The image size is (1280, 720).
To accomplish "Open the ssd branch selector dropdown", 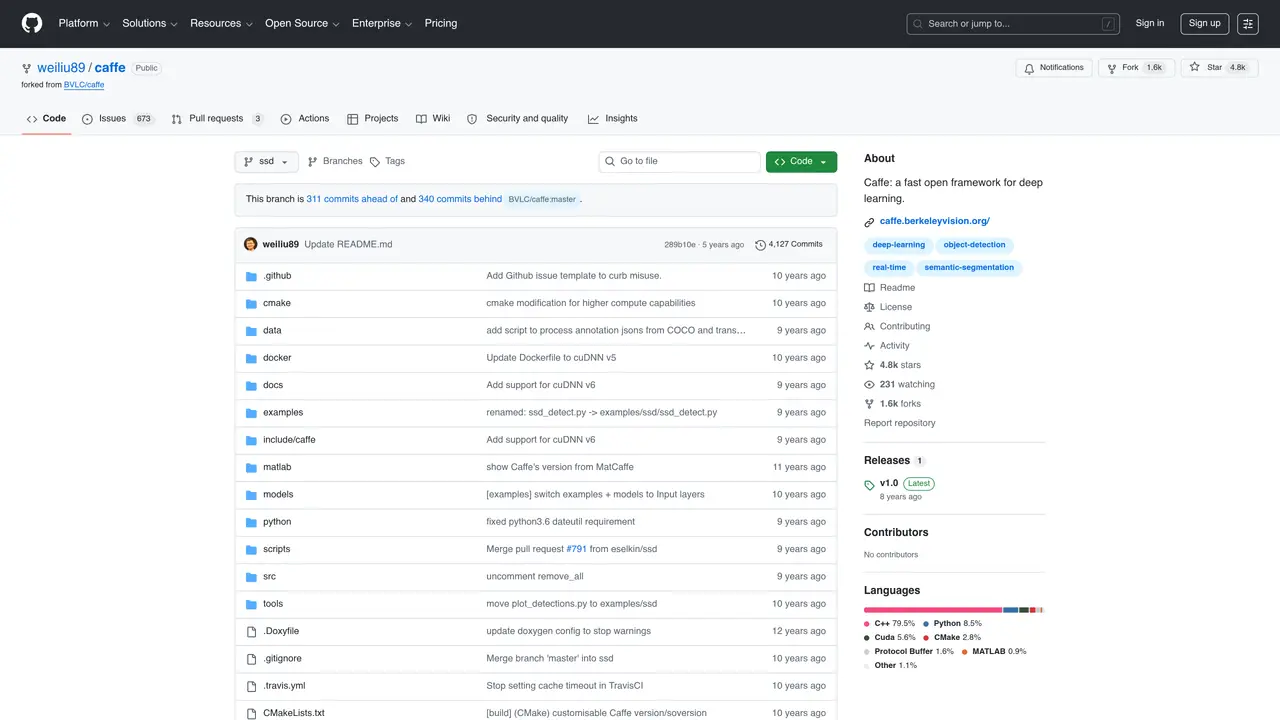I will (266, 162).
